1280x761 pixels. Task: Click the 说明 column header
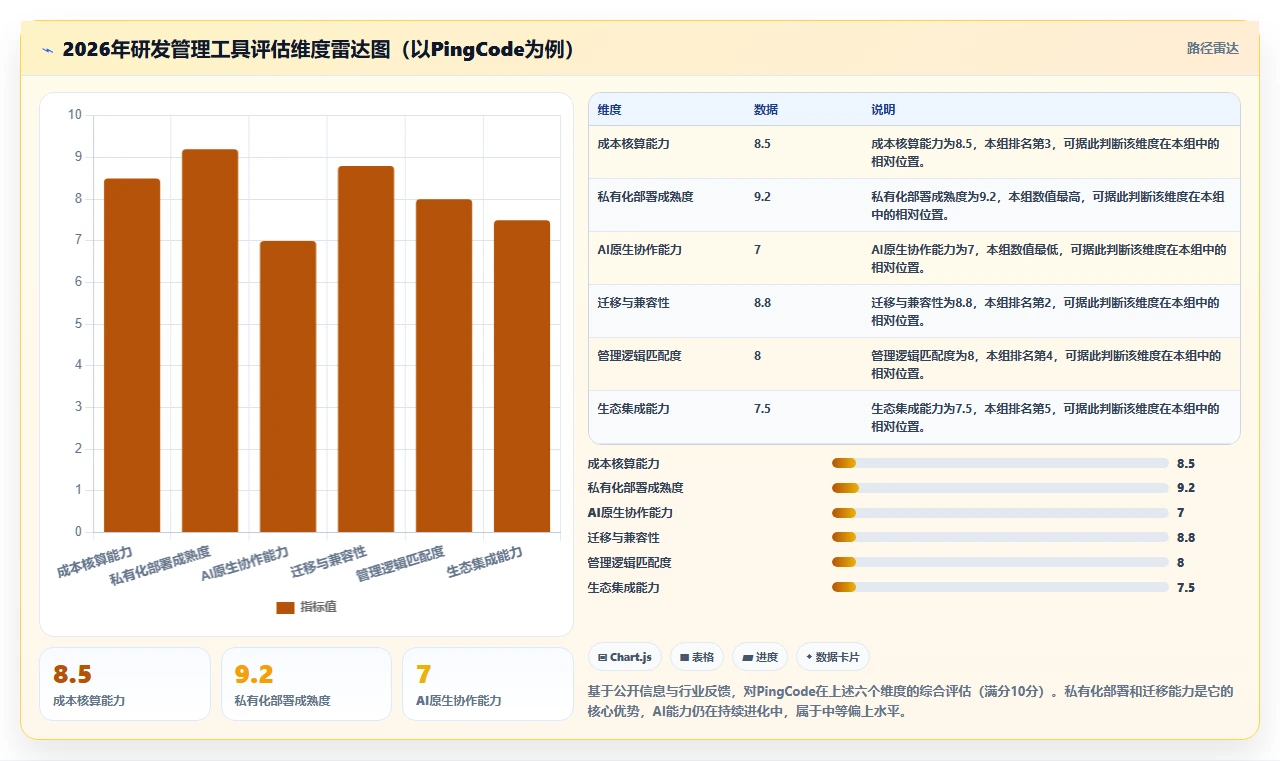(x=883, y=110)
